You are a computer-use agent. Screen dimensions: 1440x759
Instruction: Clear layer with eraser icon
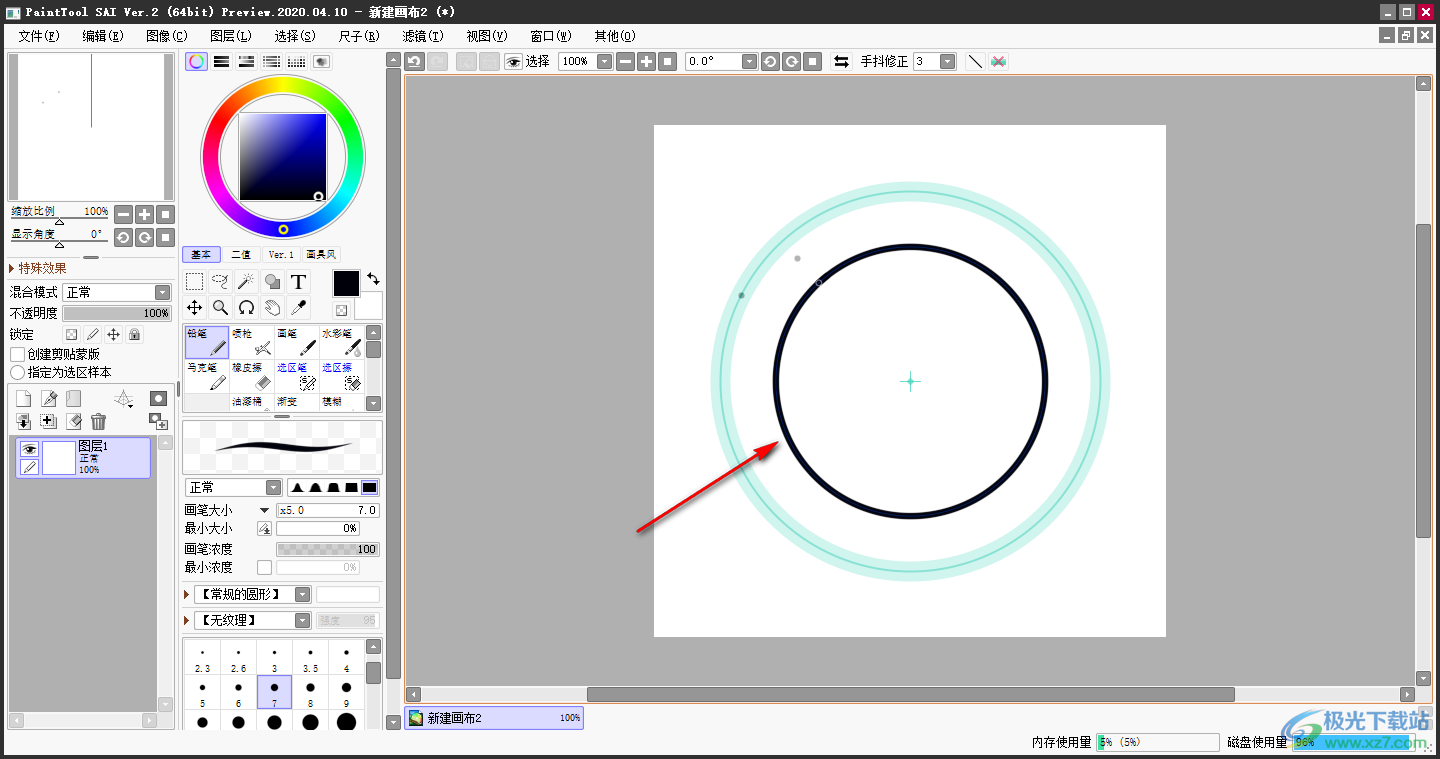[73, 422]
